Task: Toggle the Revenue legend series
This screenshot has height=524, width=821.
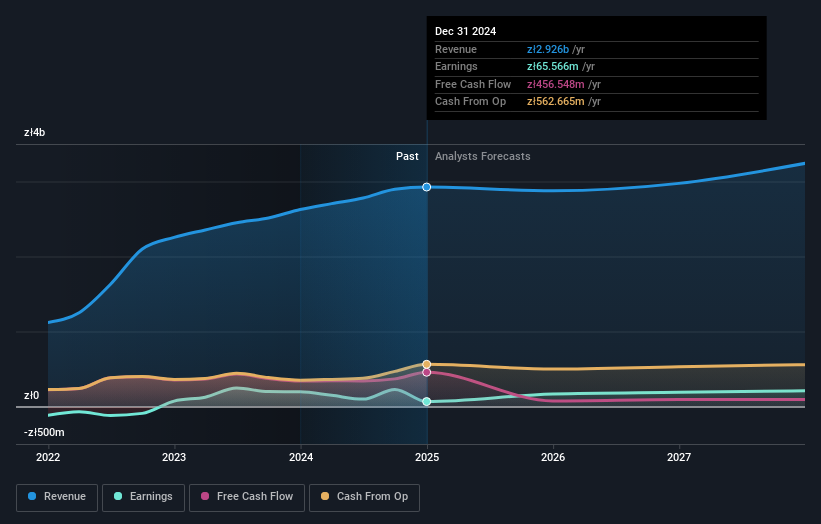Action: click(x=57, y=497)
